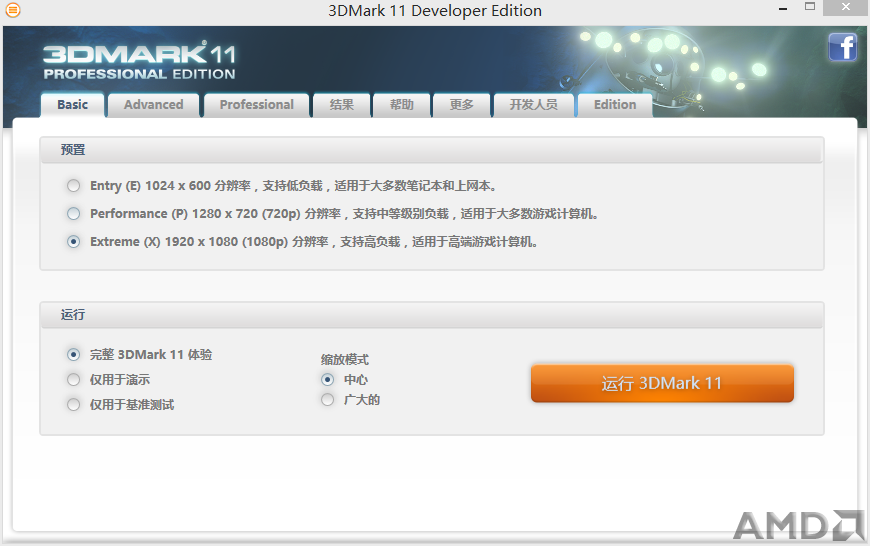This screenshot has height=546, width=870.
Task: Open the 开发人员 tab
Action: [534, 105]
